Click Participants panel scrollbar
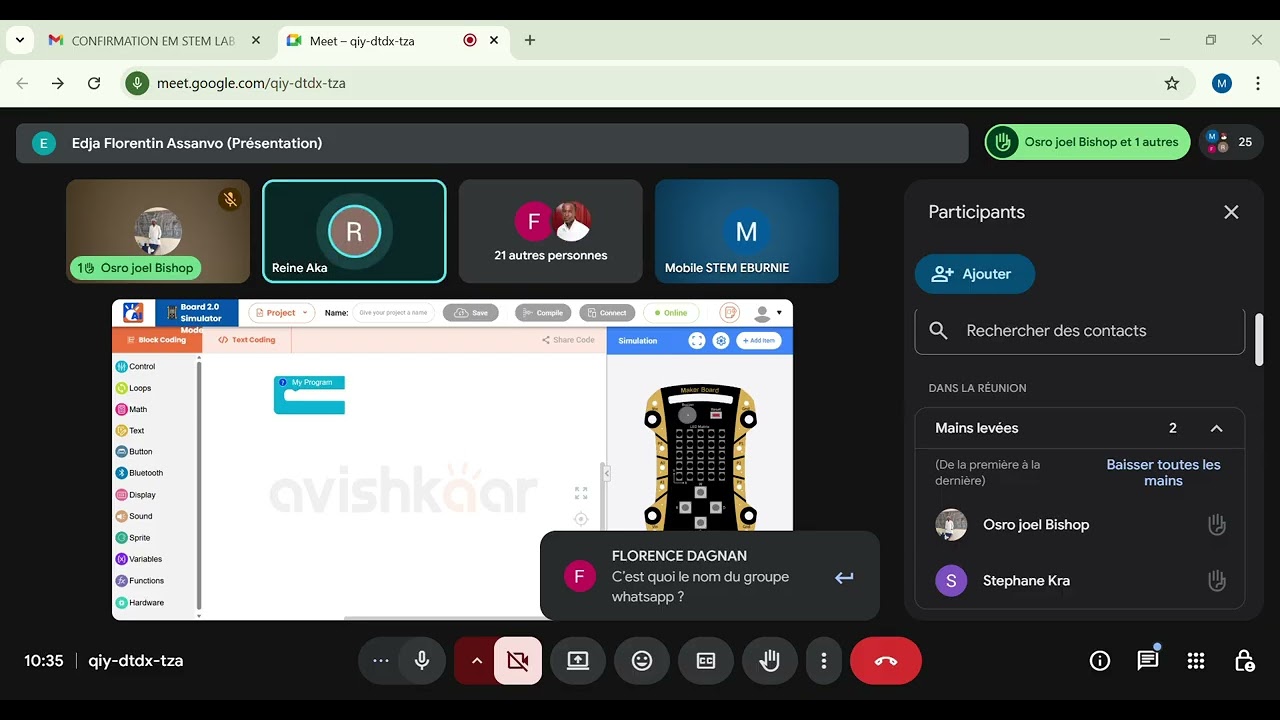 (x=1259, y=340)
